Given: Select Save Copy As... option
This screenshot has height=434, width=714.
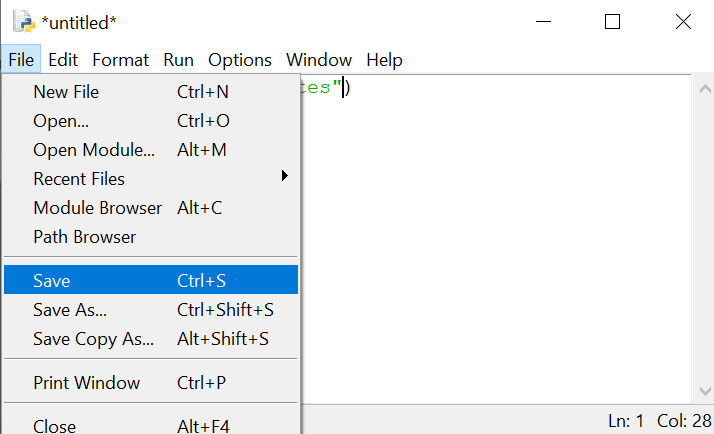Looking at the screenshot, I should 93,339.
